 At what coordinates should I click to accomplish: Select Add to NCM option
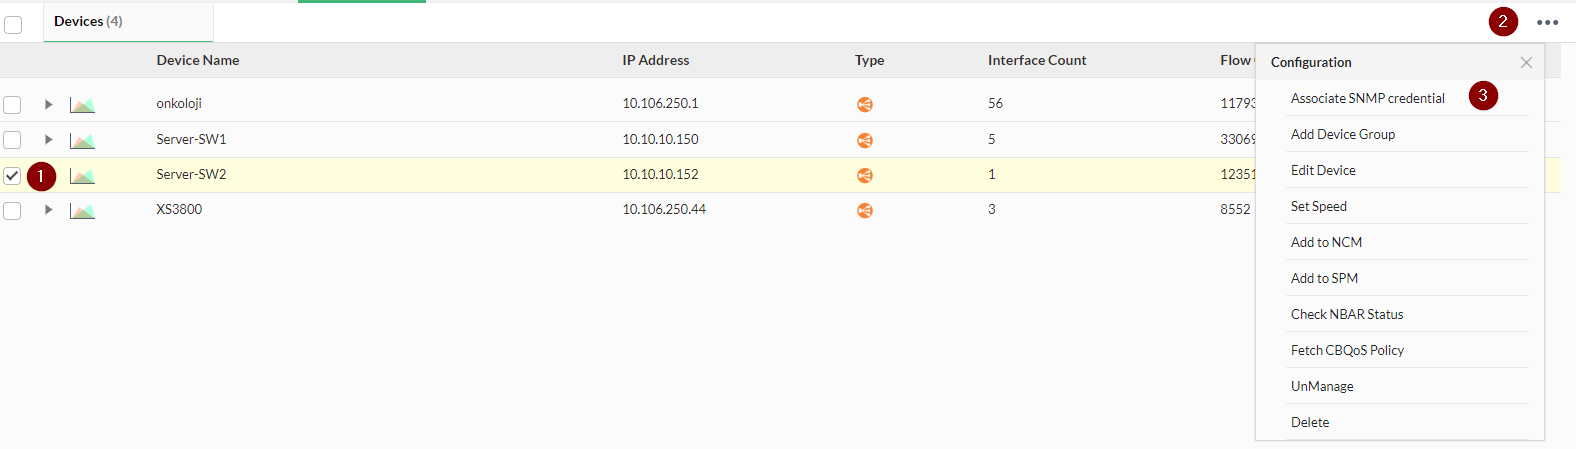(1326, 242)
